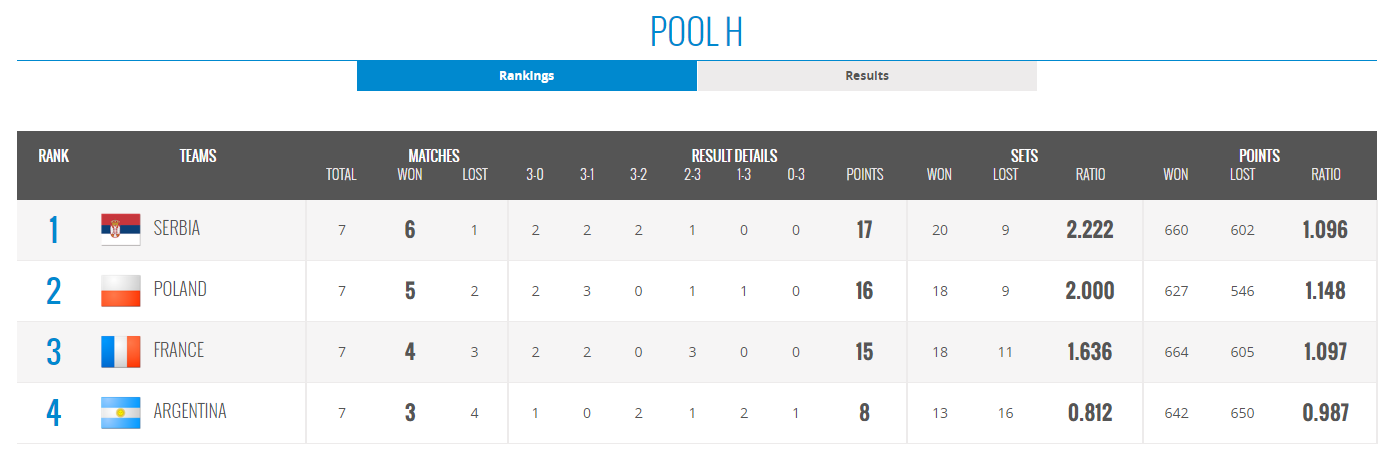
Task: Click France's rank number 3
Action: click(x=54, y=352)
